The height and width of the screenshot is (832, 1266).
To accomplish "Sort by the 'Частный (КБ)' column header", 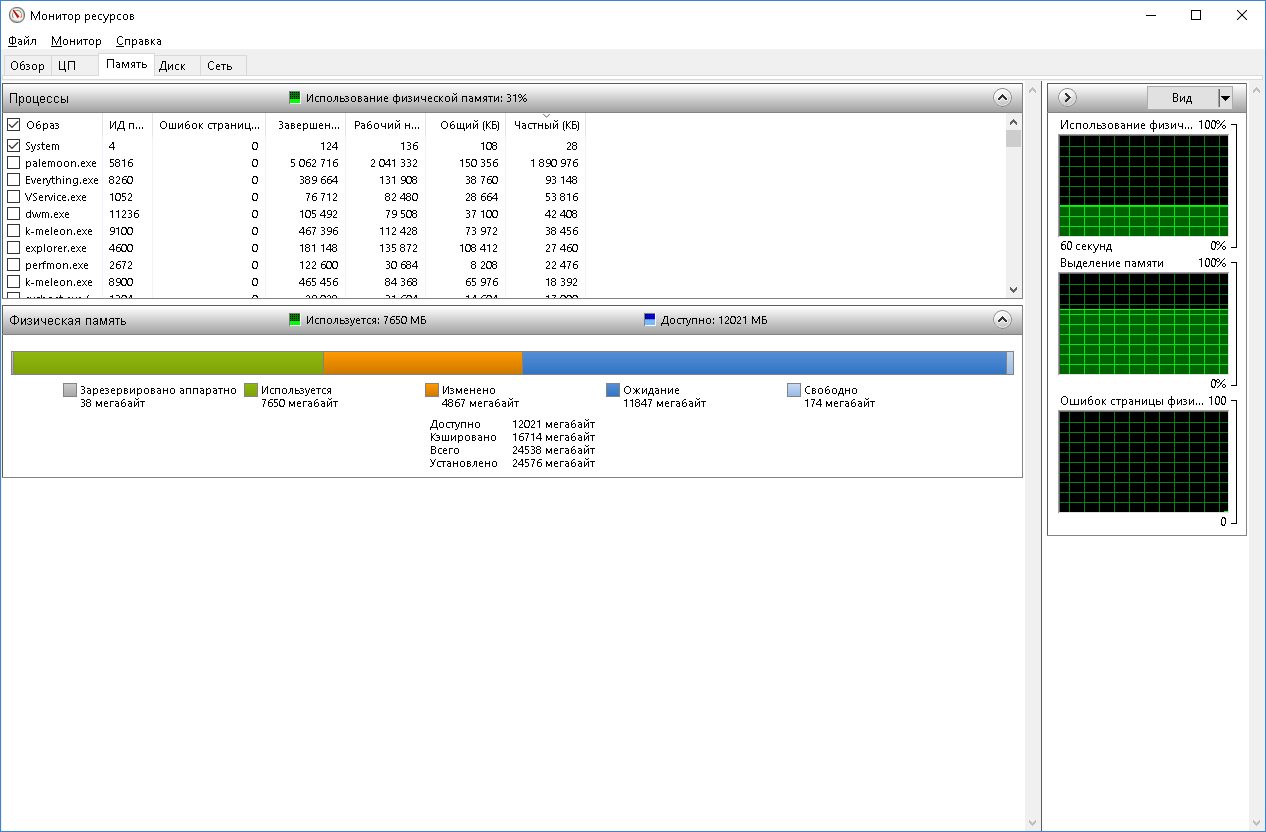I will (x=545, y=125).
